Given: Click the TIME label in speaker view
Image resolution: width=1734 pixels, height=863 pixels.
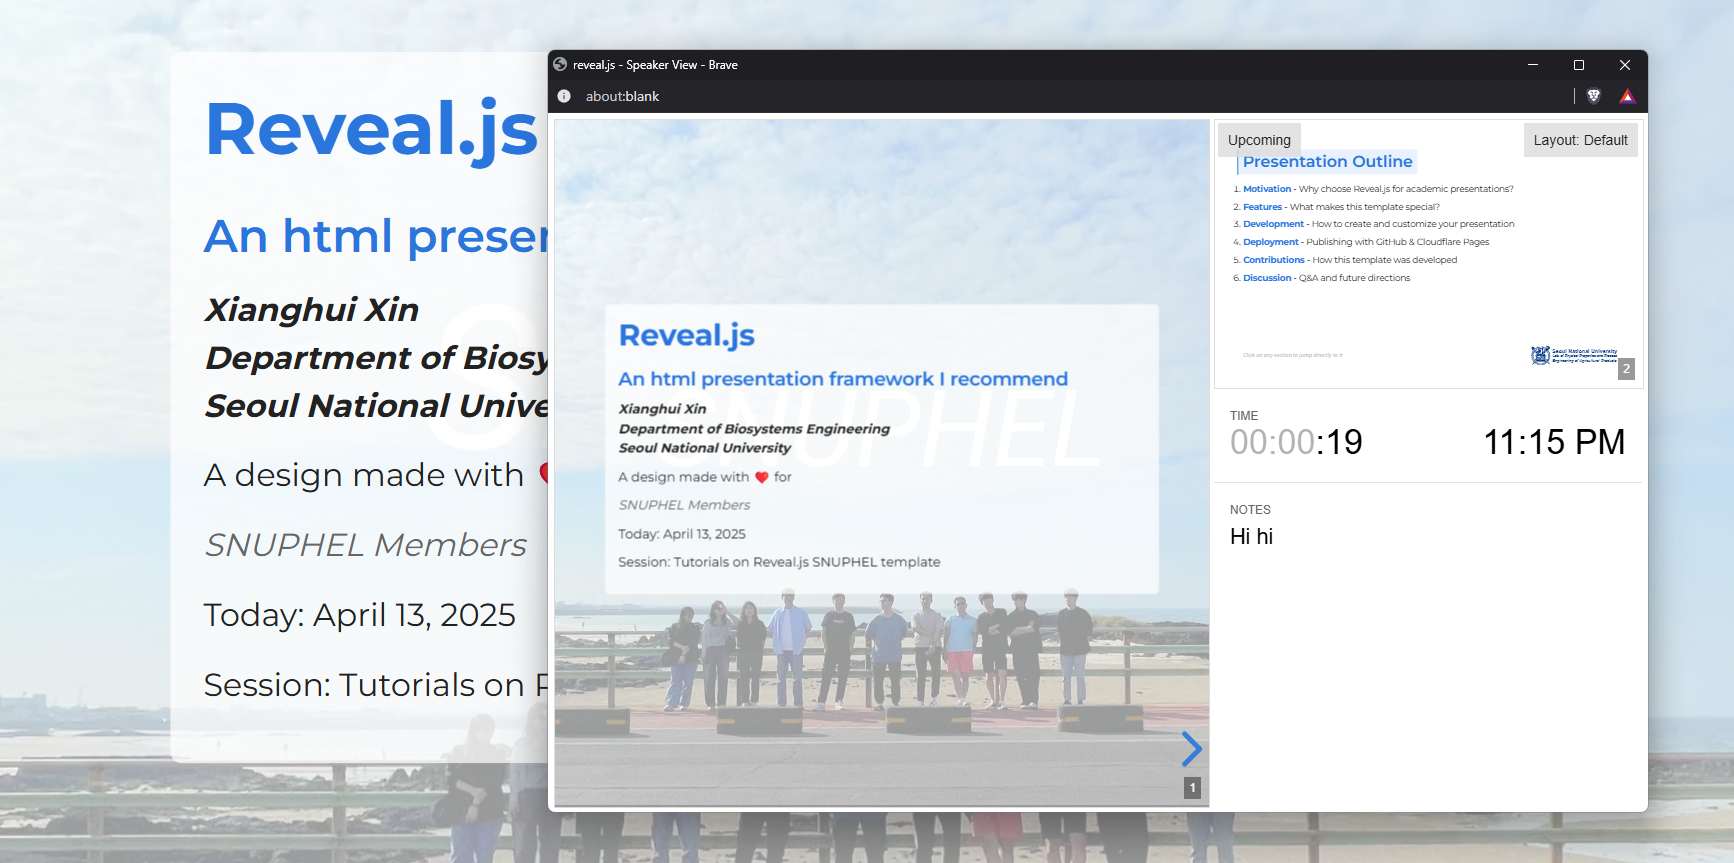Looking at the screenshot, I should (1244, 416).
